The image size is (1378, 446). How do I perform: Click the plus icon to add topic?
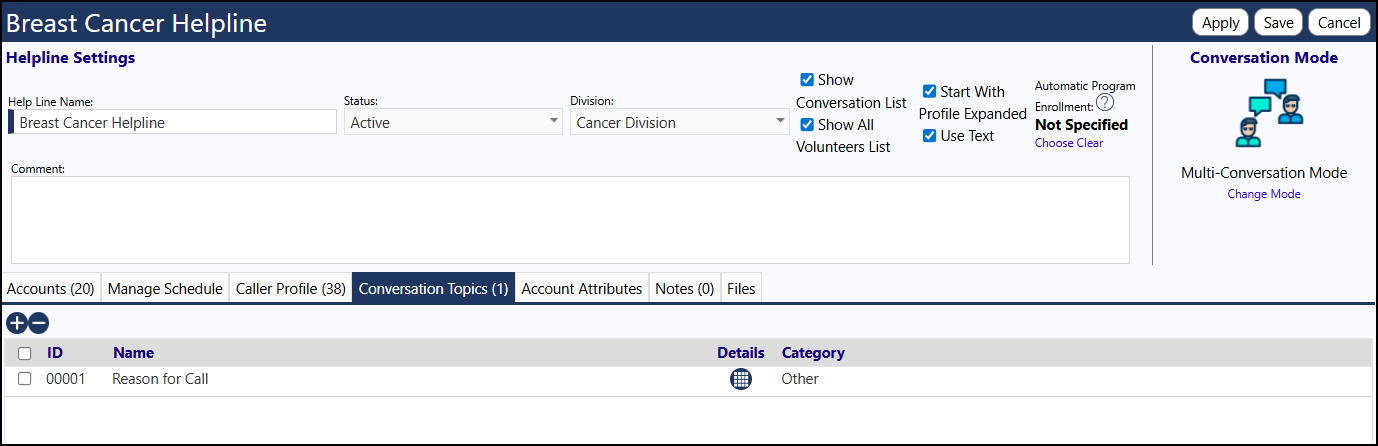(16, 323)
